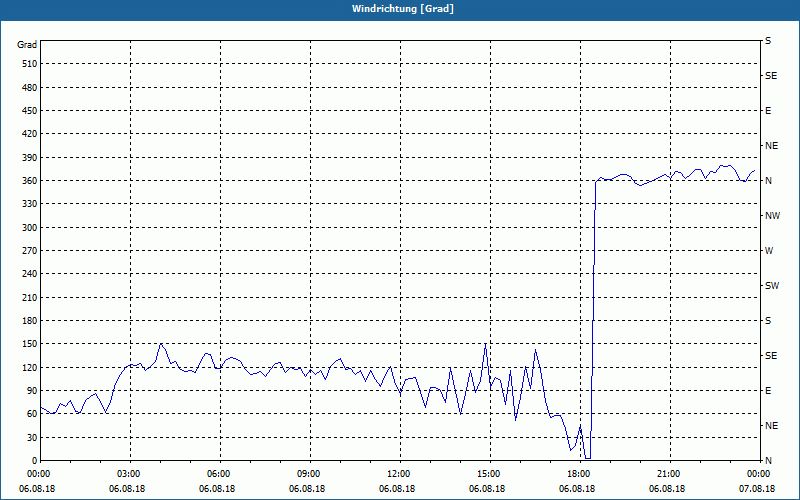This screenshot has height=500, width=800.
Task: Select the 120 y-axis value
Action: click(x=30, y=367)
